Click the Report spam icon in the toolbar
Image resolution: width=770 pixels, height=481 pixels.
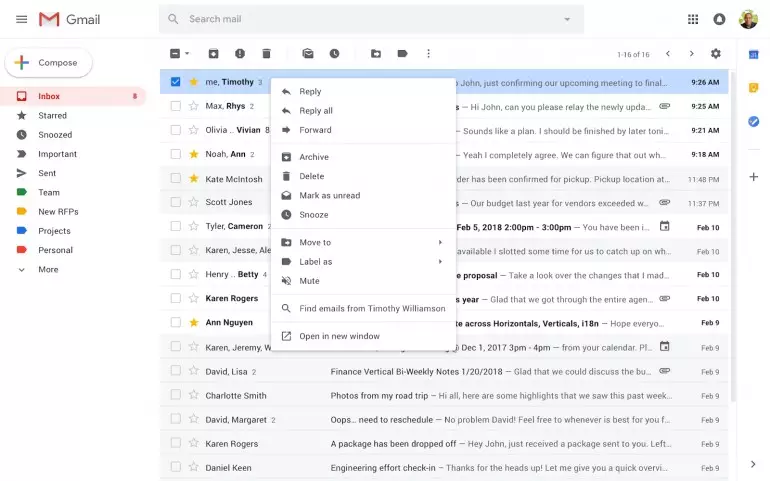pos(240,54)
